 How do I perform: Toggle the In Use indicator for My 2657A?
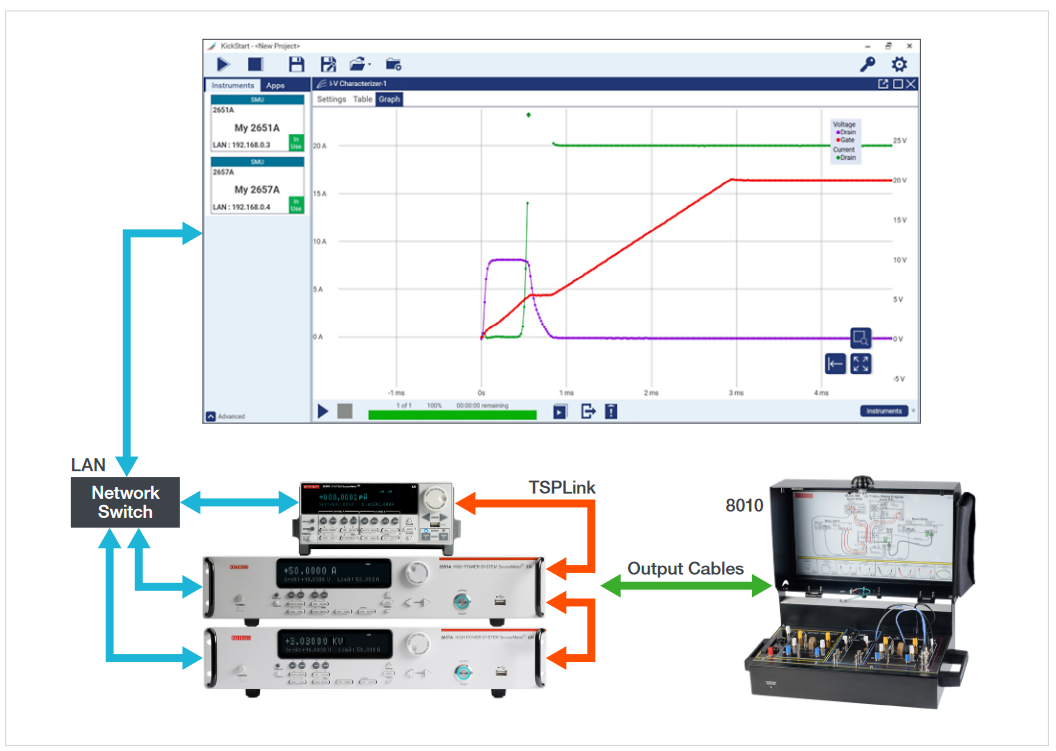point(296,204)
